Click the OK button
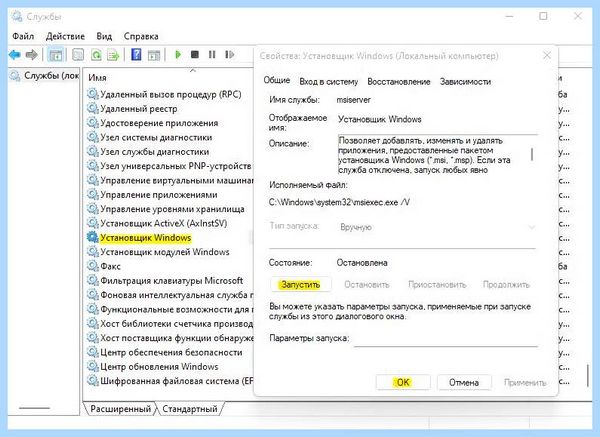The image size is (600, 437). (x=403, y=382)
